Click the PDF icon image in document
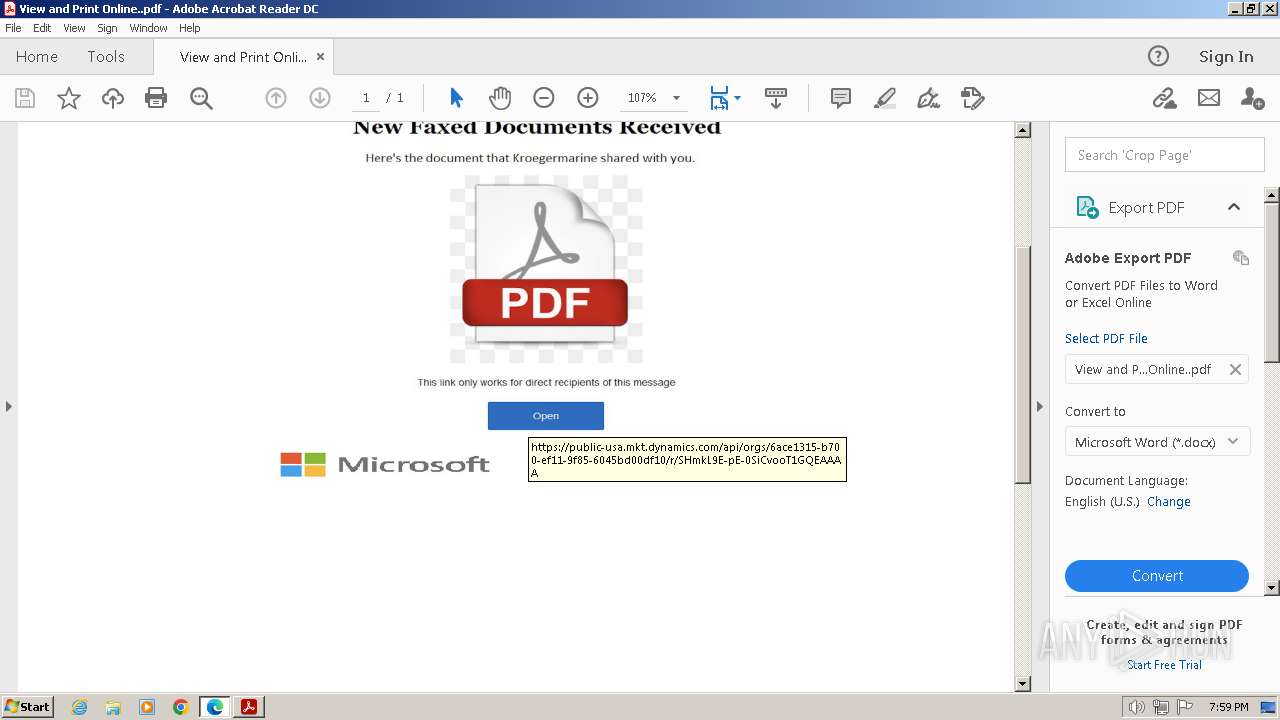 [x=546, y=270]
